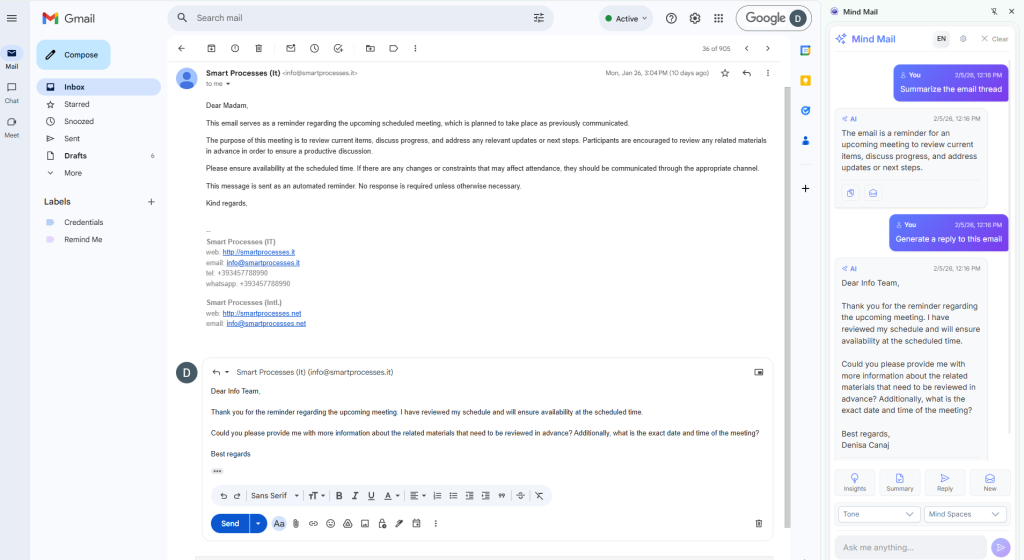Expand the Mind Spaces dropdown
1024x560 pixels.
point(964,514)
